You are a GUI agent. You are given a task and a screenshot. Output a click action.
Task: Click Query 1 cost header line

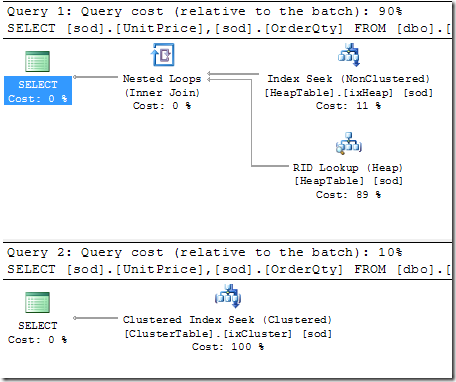[205, 11]
